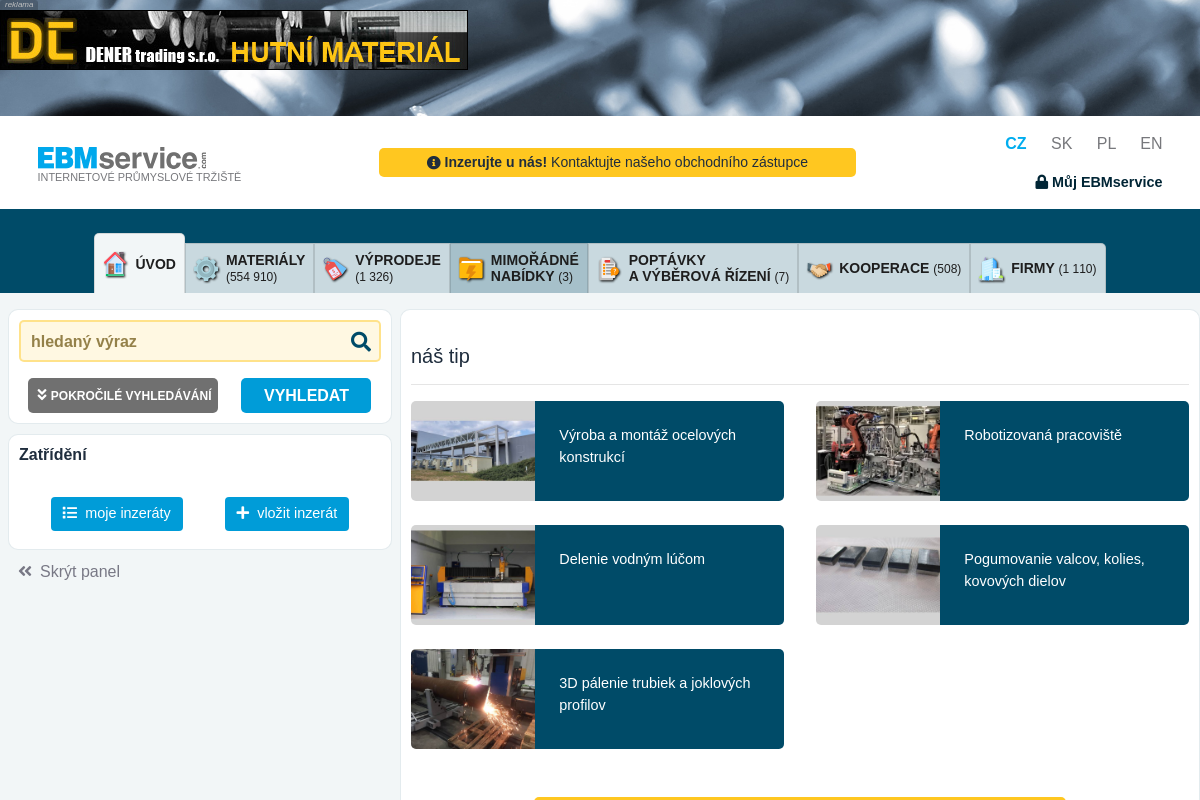
Task: Click the waterjet cutting machine thumbnail
Action: [x=473, y=575]
